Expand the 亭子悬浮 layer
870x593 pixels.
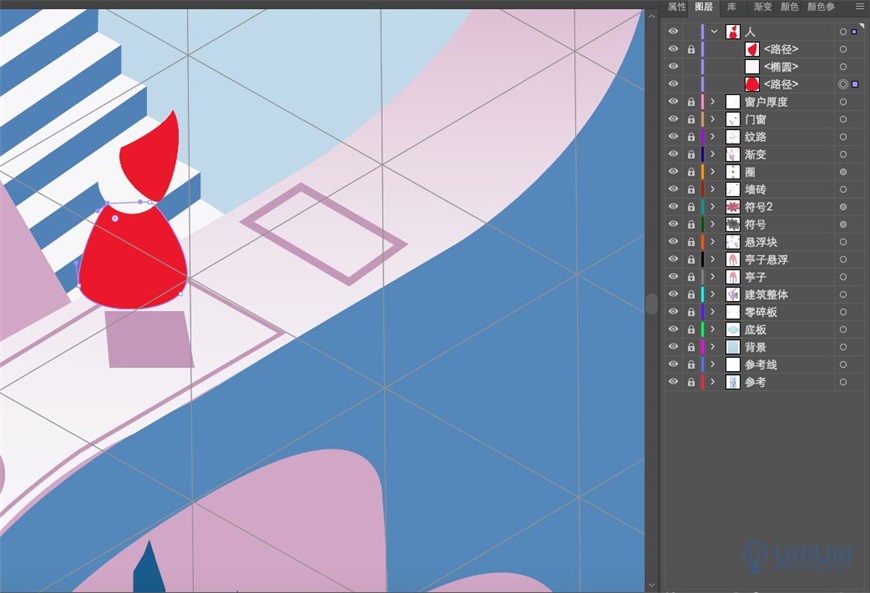pos(714,259)
